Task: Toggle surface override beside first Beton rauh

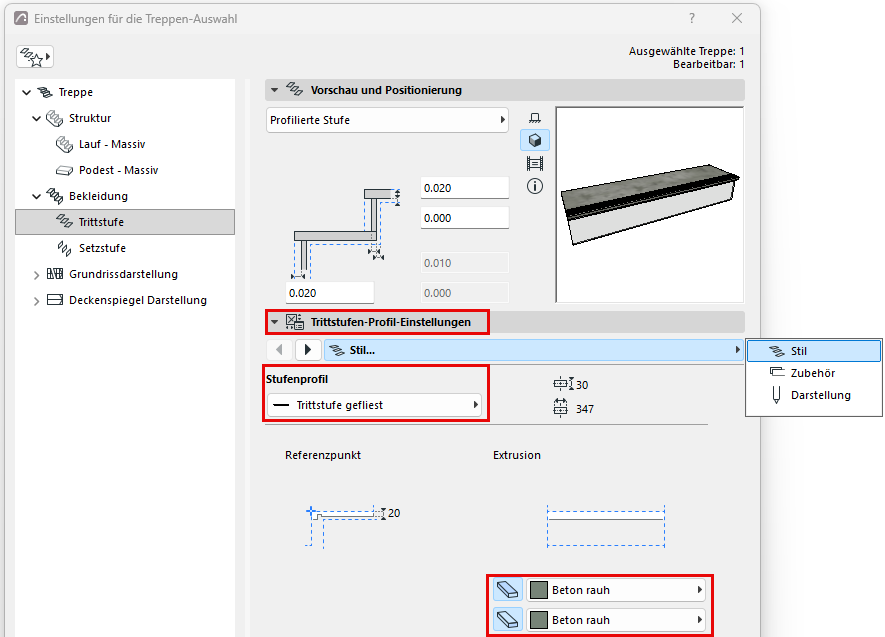Action: [x=507, y=590]
